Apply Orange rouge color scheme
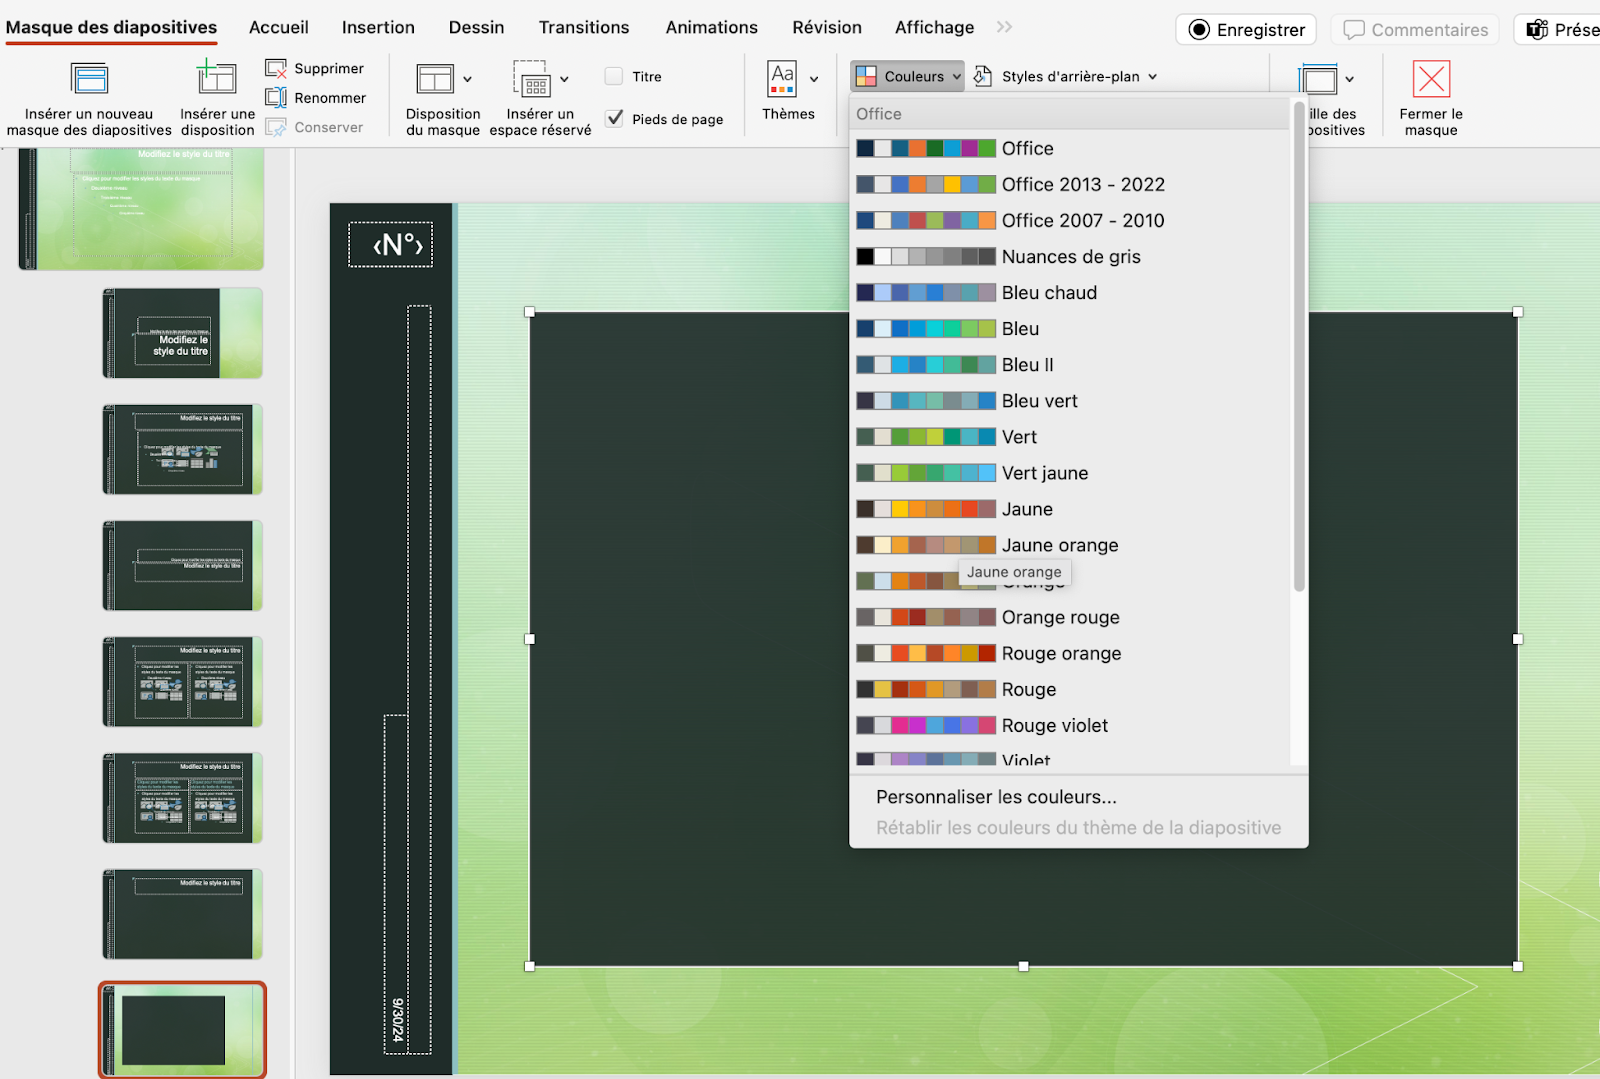The width and height of the screenshot is (1600, 1079). point(1070,617)
